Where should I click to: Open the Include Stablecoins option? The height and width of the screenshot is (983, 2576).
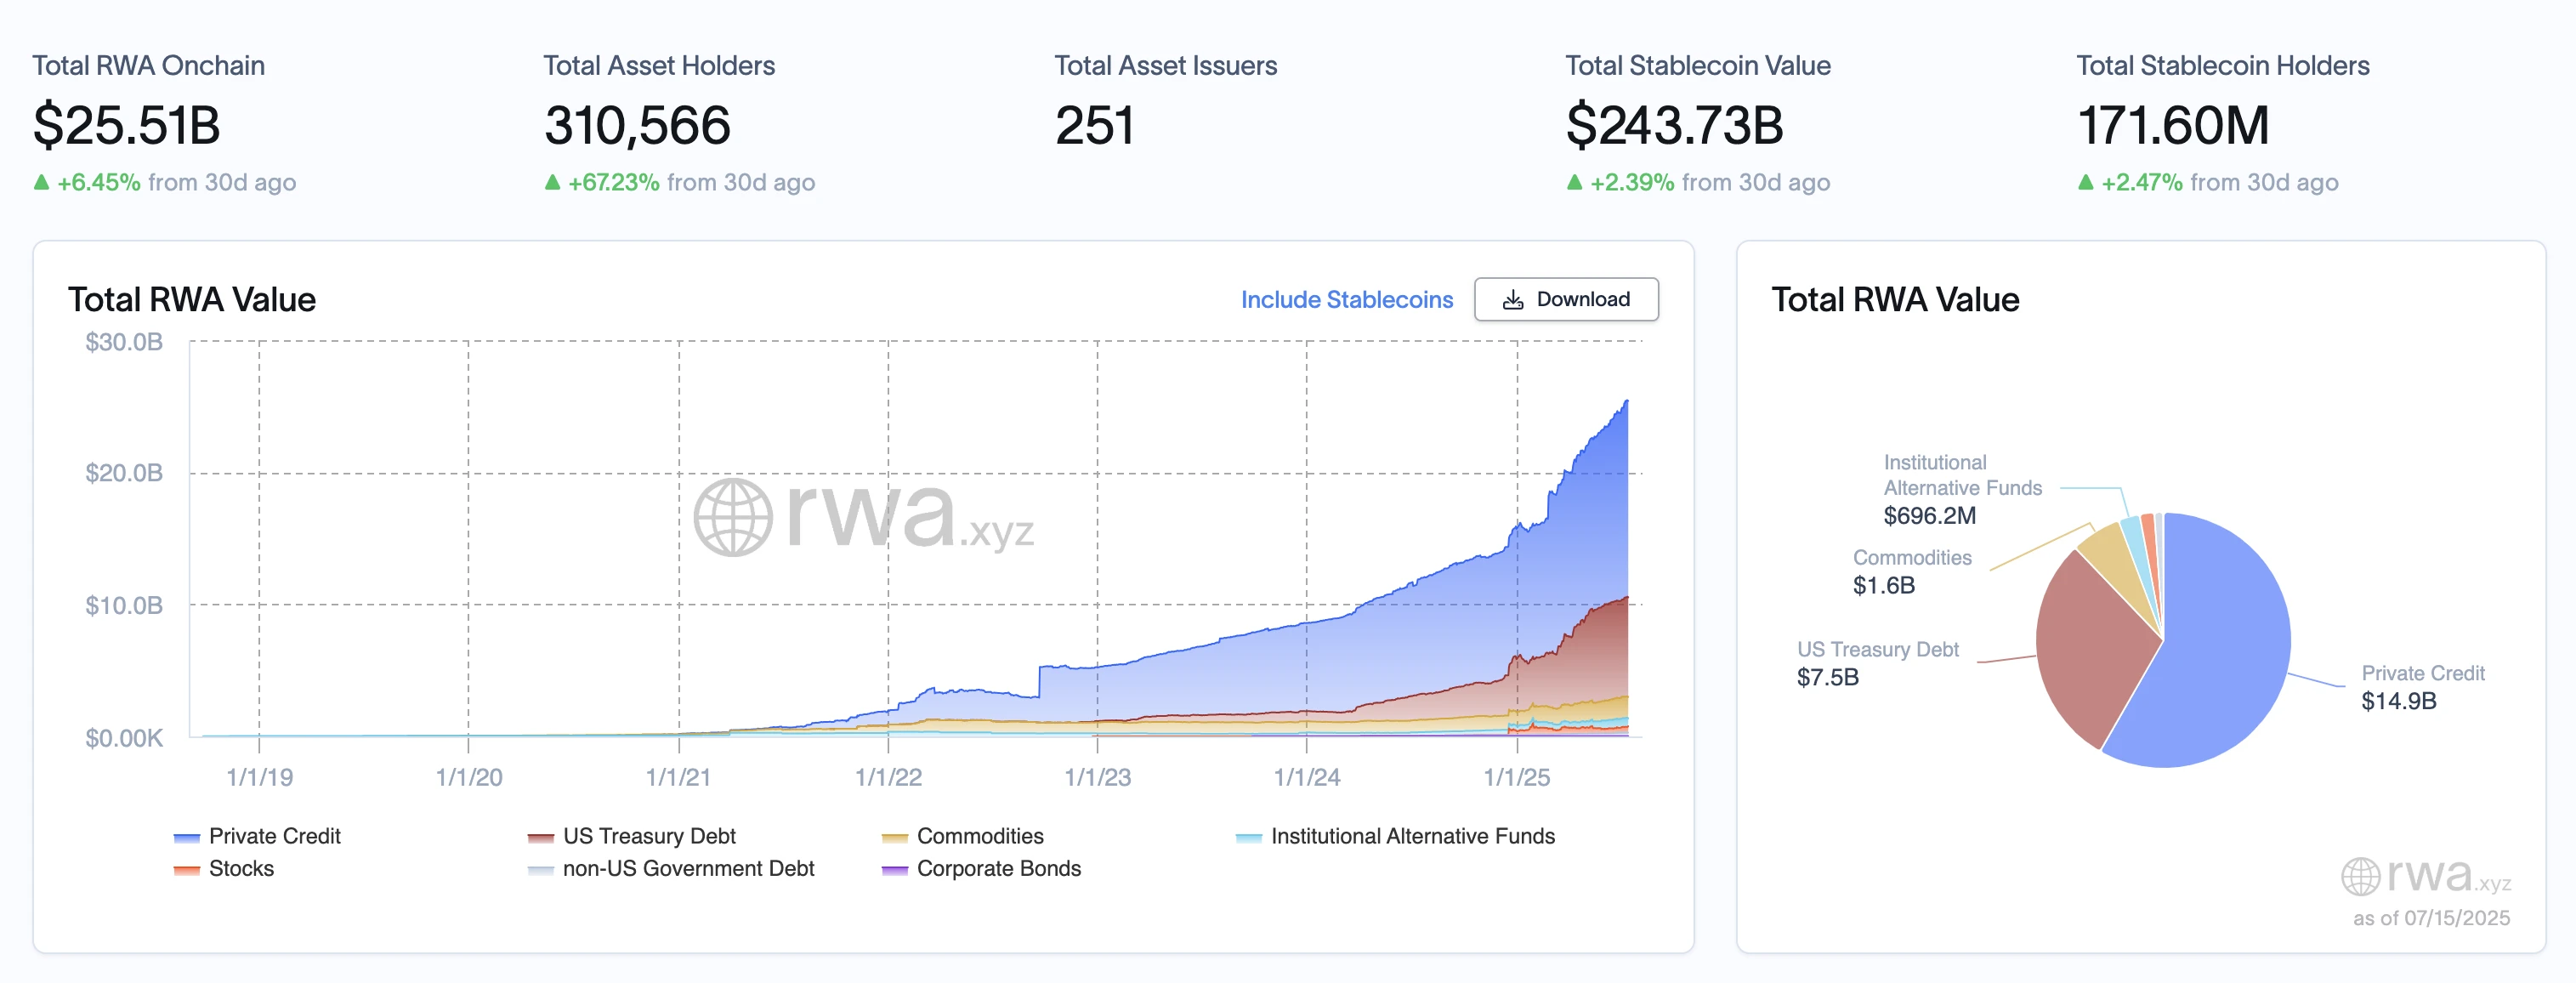pyautogui.click(x=1346, y=299)
